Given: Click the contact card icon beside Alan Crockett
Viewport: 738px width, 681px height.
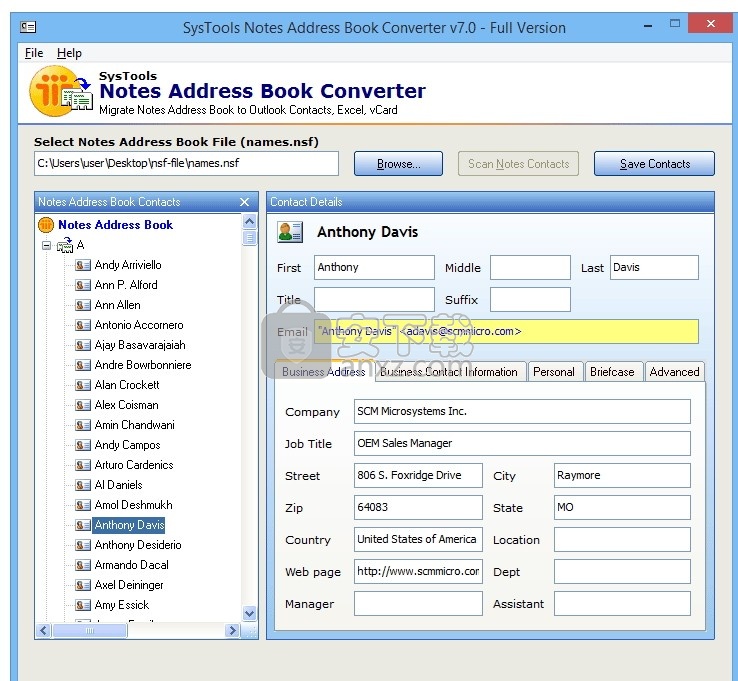Looking at the screenshot, I should click(83, 385).
